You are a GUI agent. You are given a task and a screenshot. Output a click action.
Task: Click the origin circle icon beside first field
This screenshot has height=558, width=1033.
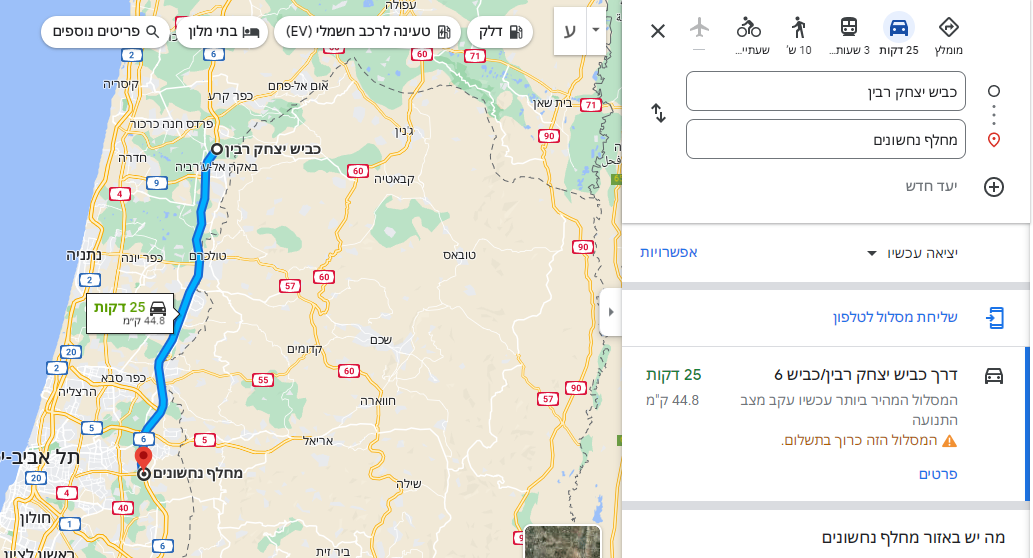(994, 92)
